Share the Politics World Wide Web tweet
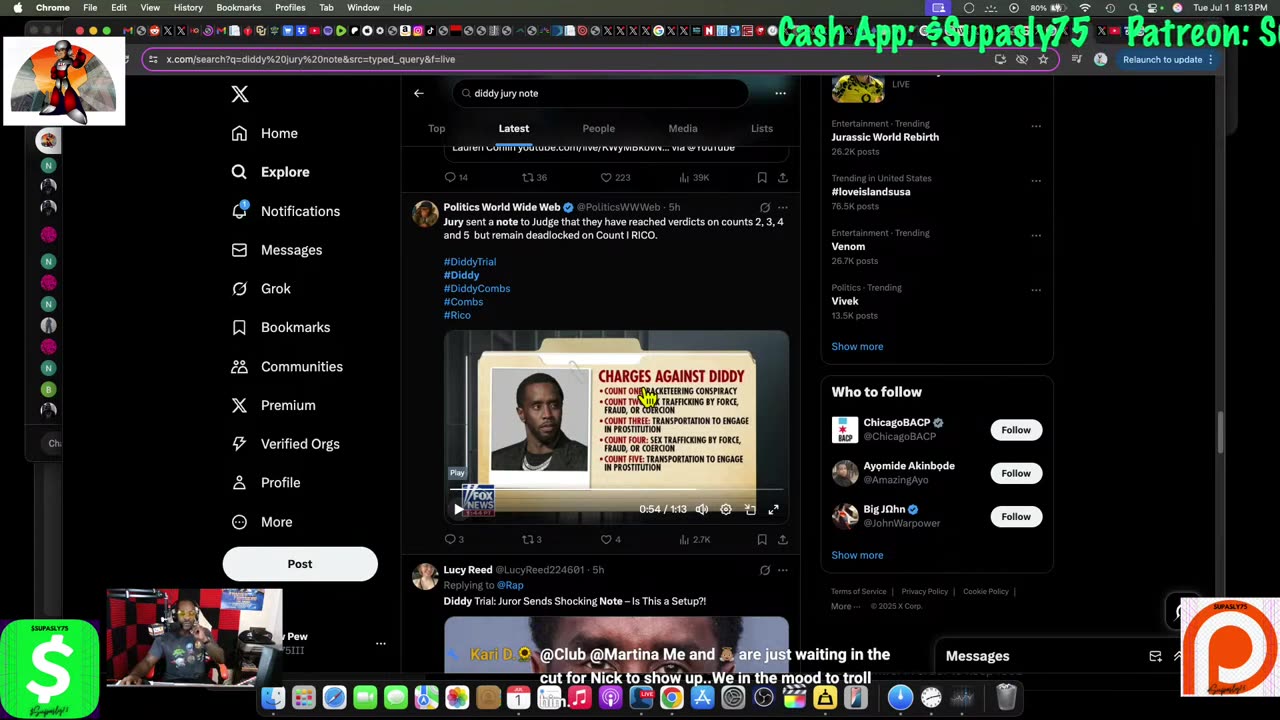 (x=783, y=540)
